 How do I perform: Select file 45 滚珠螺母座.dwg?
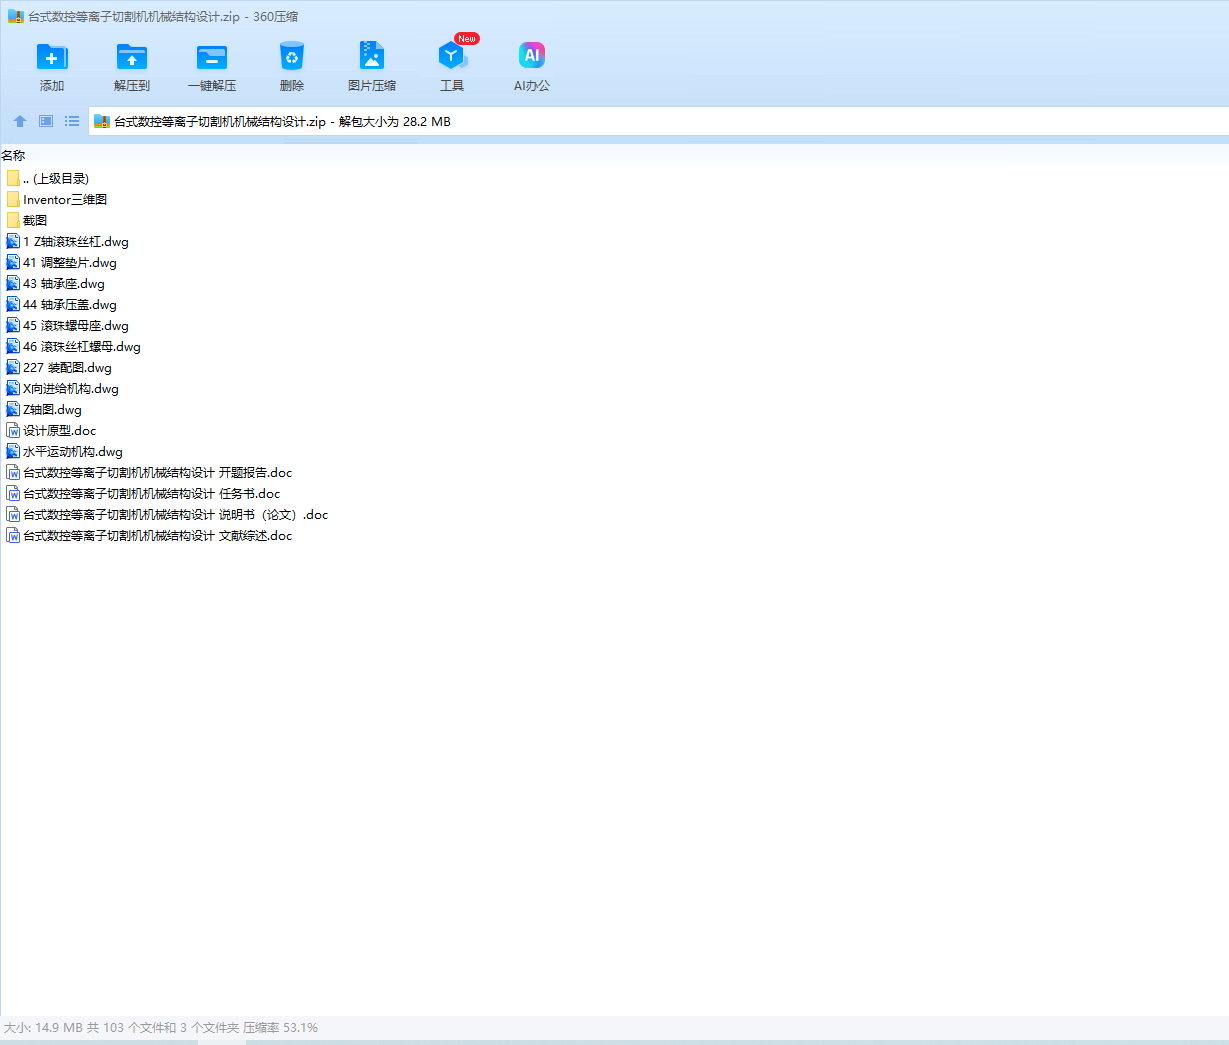click(67, 325)
